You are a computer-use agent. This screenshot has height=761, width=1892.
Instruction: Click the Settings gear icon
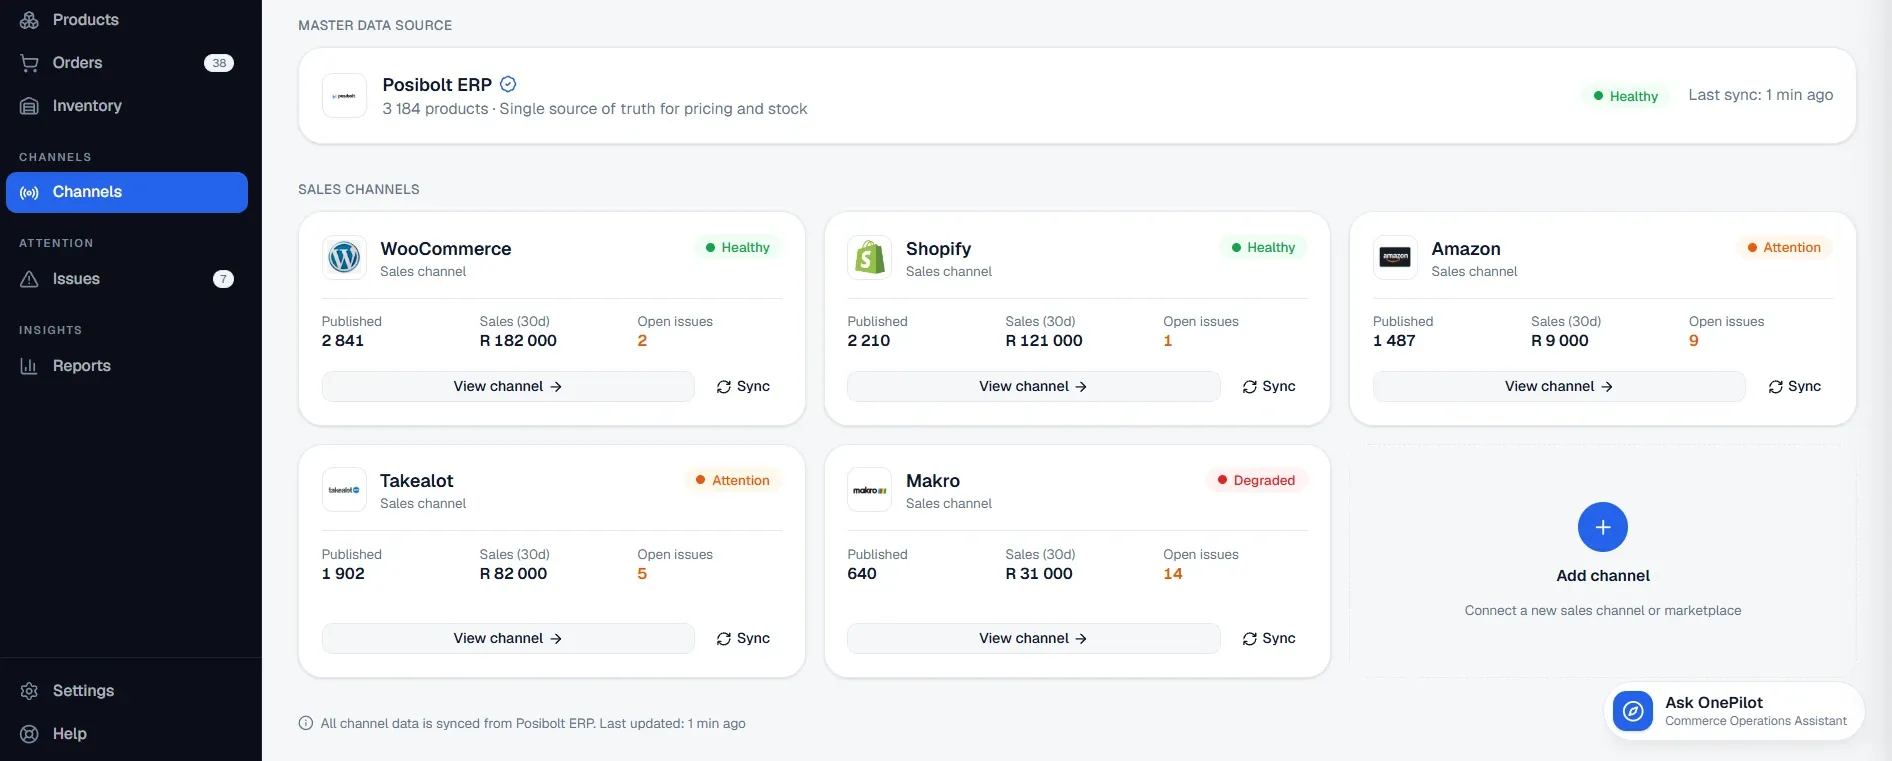tap(30, 691)
